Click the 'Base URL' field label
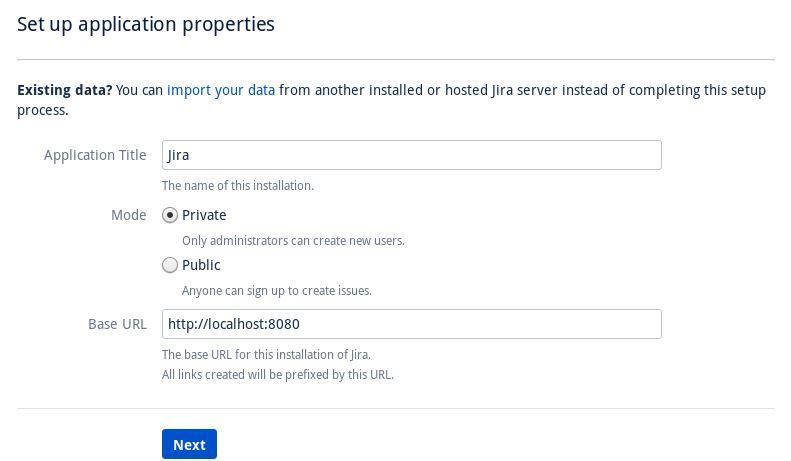Viewport: 791px width, 461px height. pos(117,324)
